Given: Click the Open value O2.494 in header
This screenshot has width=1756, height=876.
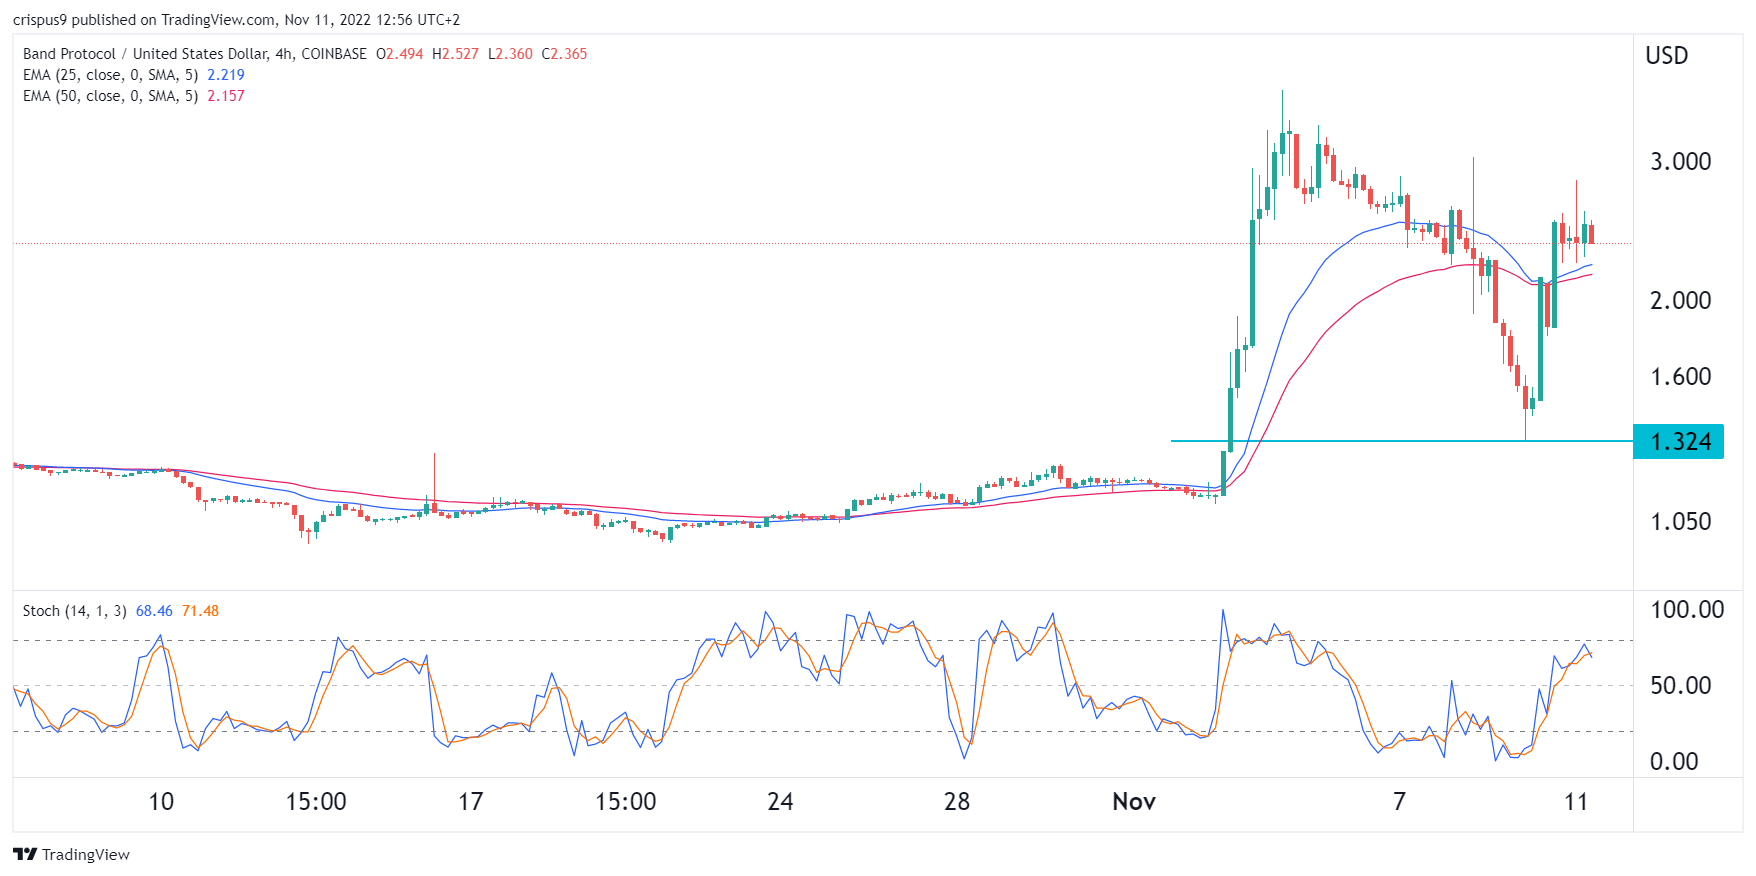Looking at the screenshot, I should [400, 54].
